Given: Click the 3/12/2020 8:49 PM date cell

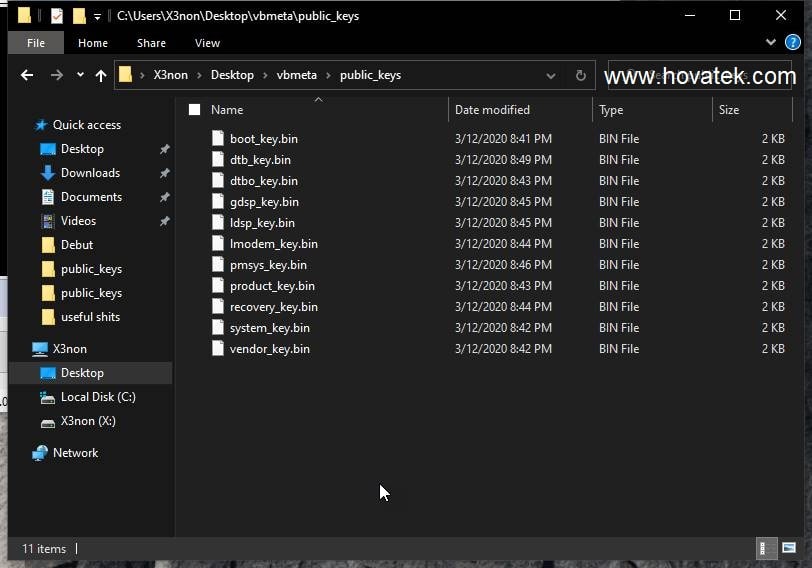Looking at the screenshot, I should 503,160.
